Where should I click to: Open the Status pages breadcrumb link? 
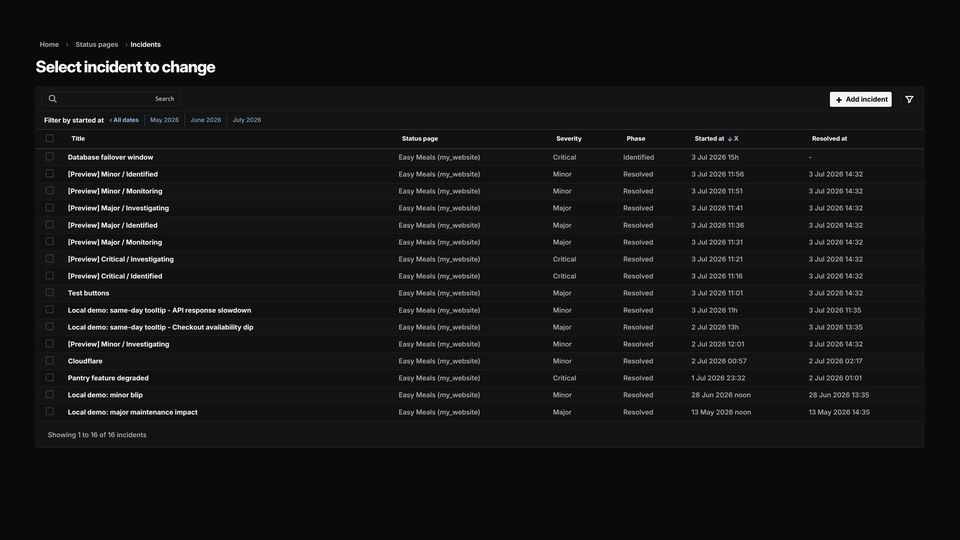[97, 45]
